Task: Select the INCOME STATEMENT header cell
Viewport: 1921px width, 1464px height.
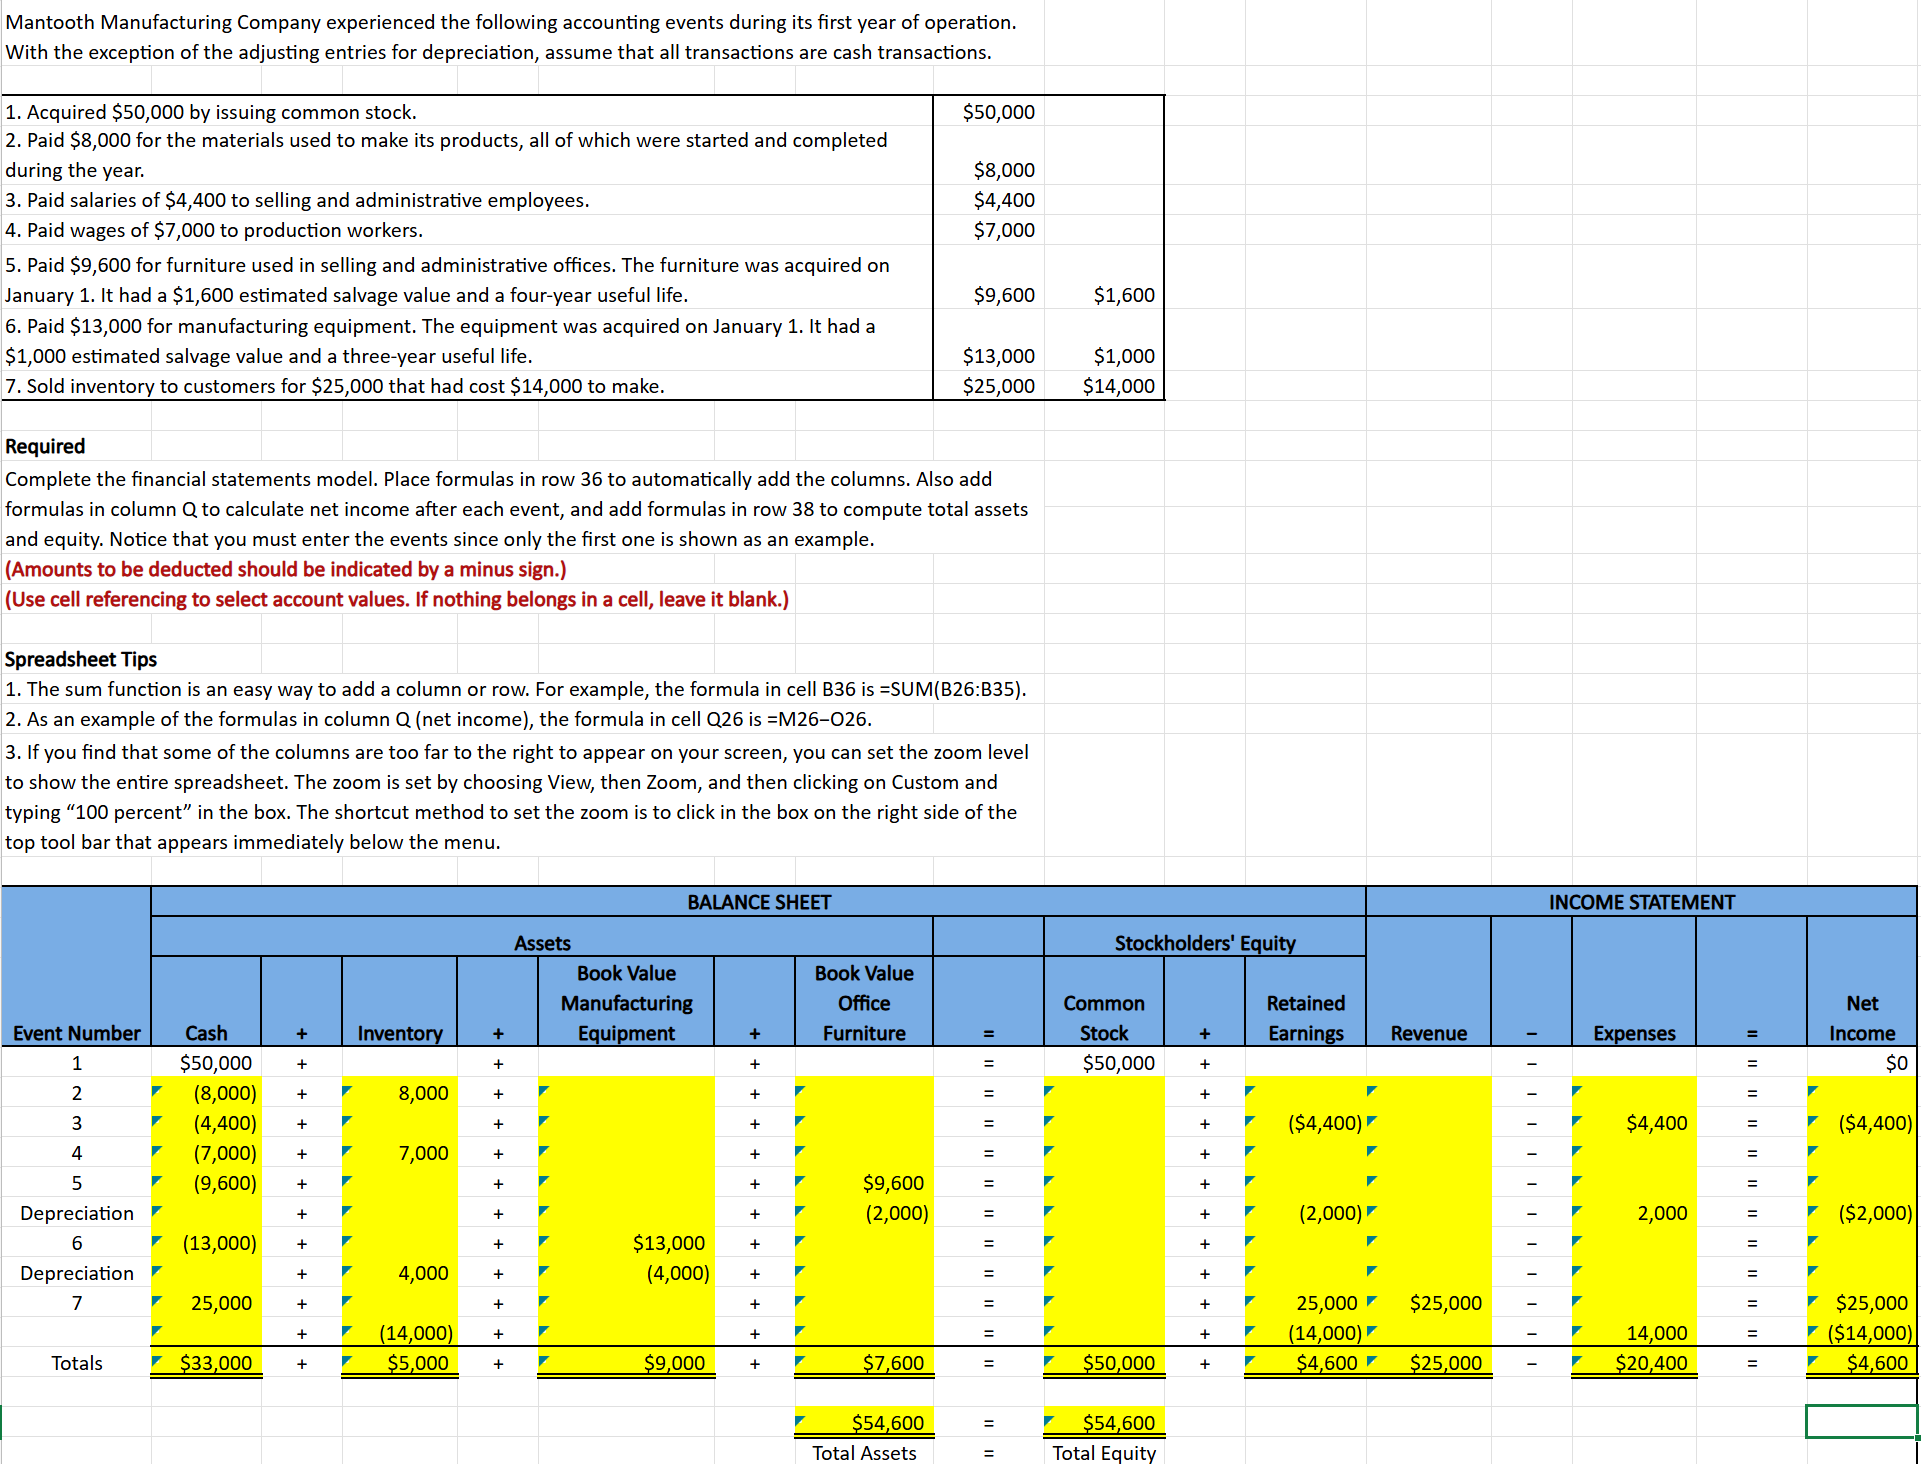Action: pos(1641,902)
